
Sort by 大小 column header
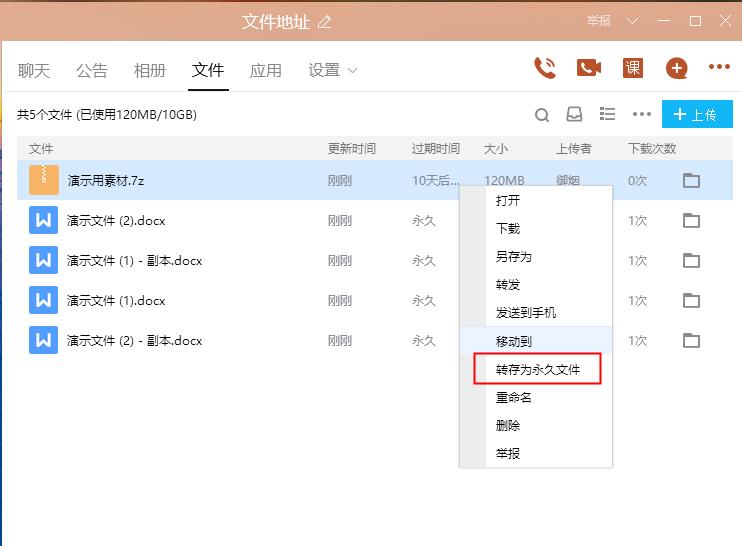tap(495, 149)
